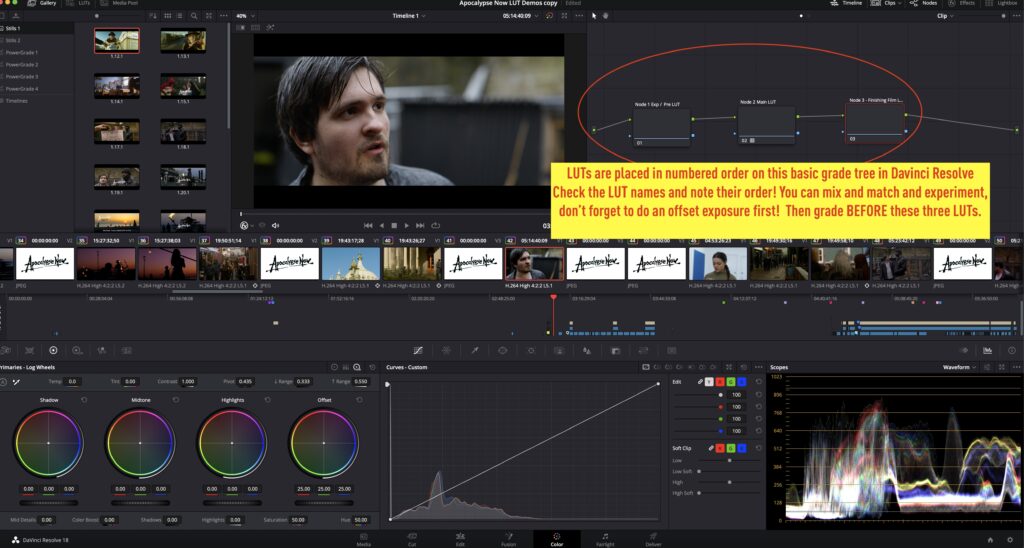Image resolution: width=1024 pixels, height=548 pixels.
Task: Mute viewer audio
Action: tap(276, 225)
